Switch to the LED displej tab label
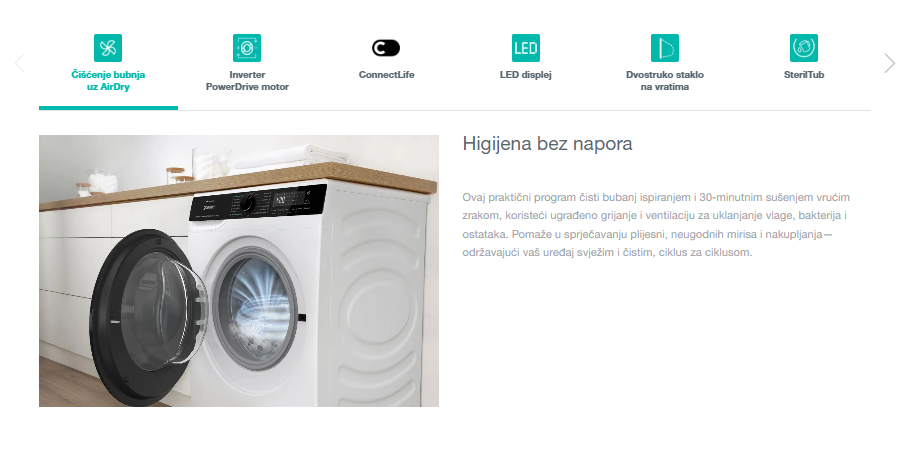This screenshot has height=451, width=922. [526, 75]
